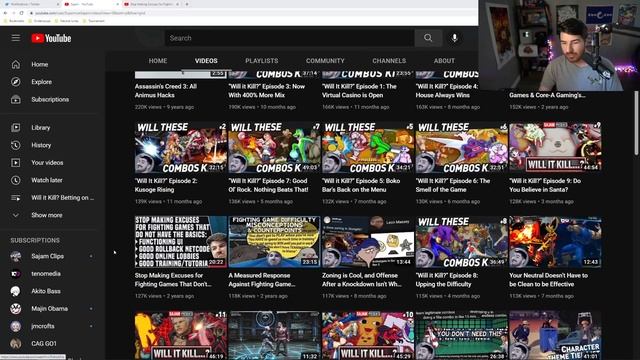Click Sajam Clips channel avatar
The height and width of the screenshot is (360, 640).
16,256
